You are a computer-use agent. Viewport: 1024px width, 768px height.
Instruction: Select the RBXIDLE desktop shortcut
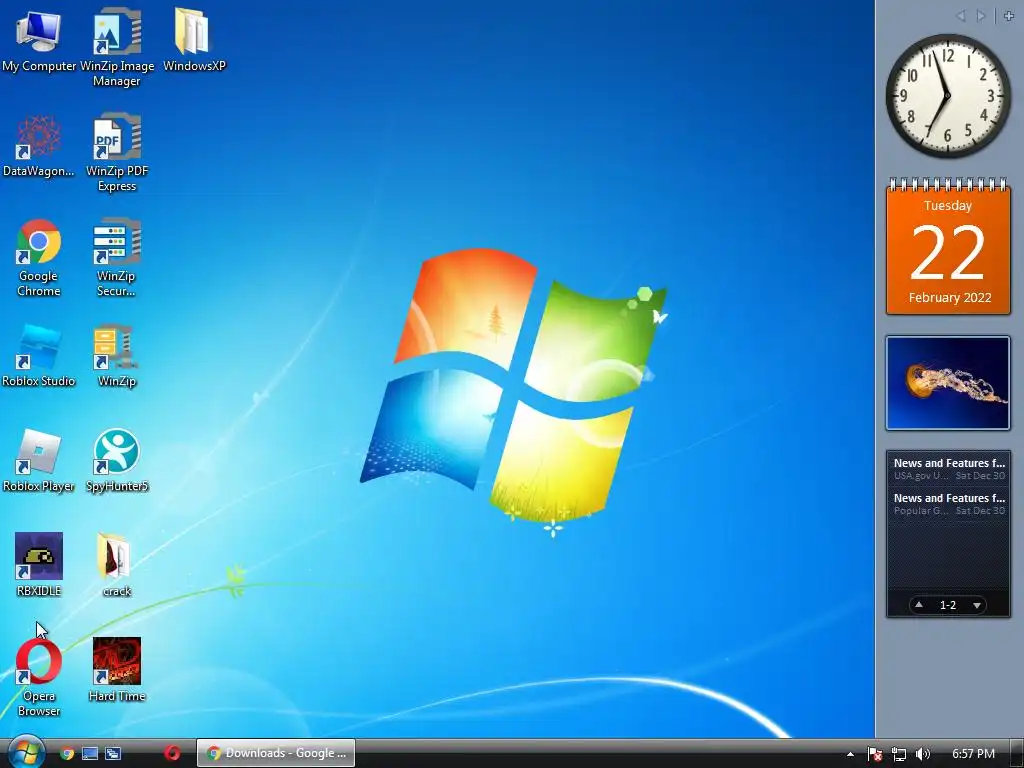pyautogui.click(x=39, y=566)
